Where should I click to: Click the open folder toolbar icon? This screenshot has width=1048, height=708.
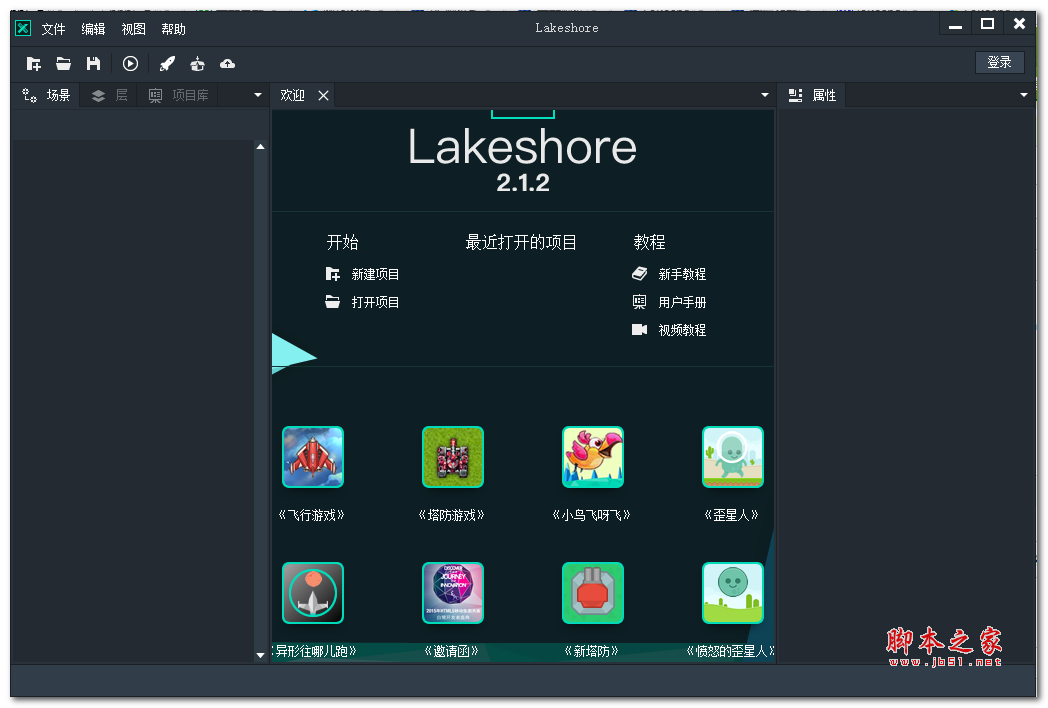pyautogui.click(x=63, y=64)
